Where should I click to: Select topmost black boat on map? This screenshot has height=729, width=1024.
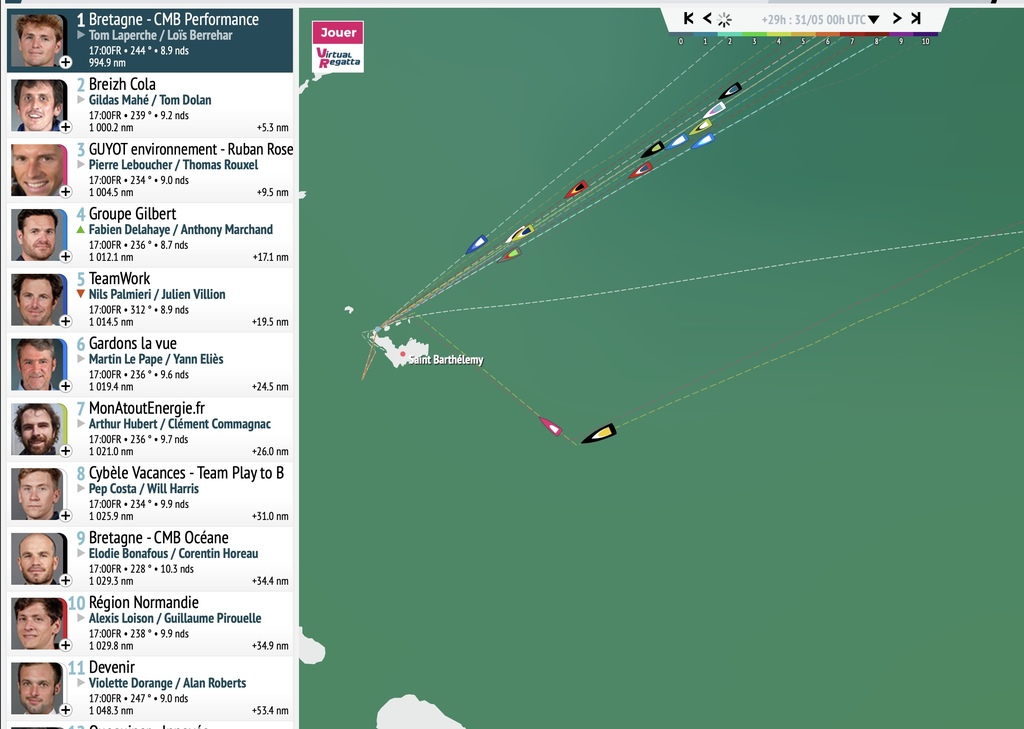coord(730,90)
